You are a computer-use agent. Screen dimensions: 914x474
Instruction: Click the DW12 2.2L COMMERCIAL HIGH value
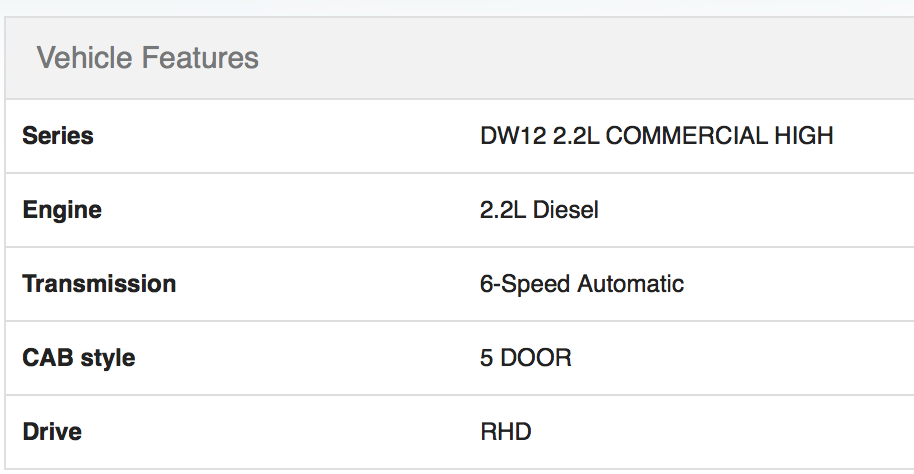(657, 136)
